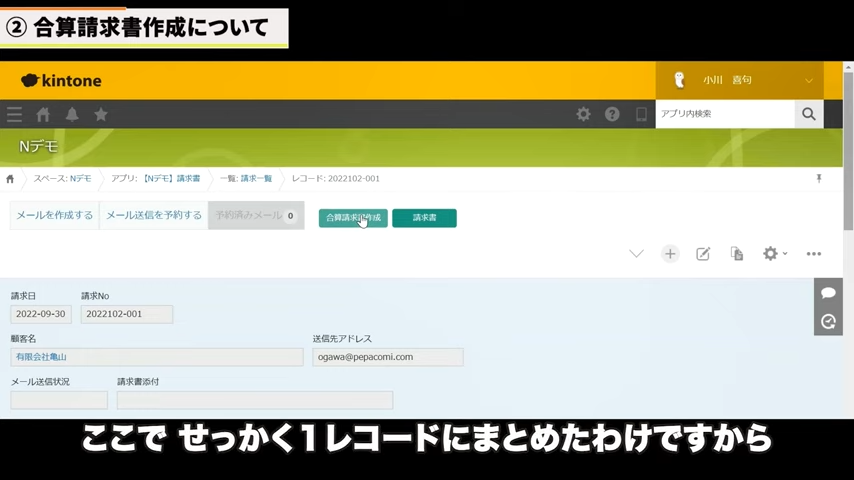Image resolution: width=854 pixels, height=480 pixels.
Task: Open settings gear in header bar
Action: [583, 114]
